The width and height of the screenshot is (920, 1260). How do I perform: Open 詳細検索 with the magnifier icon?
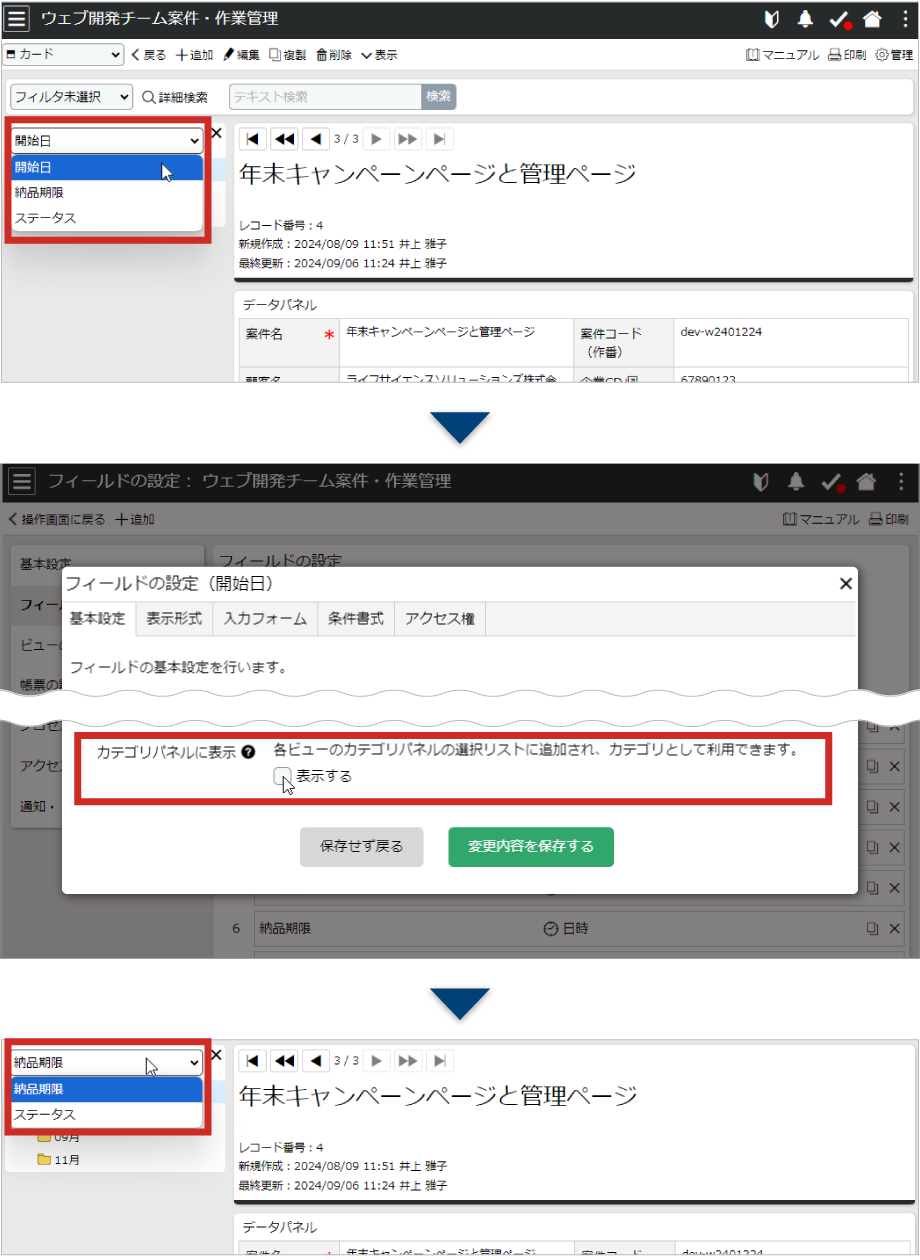click(149, 97)
